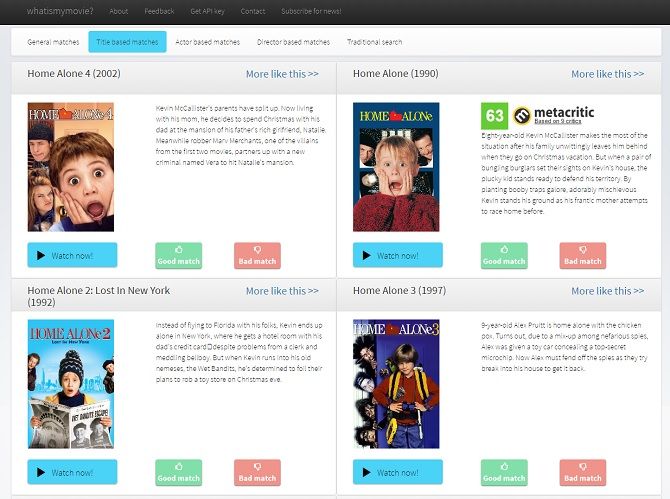Image resolution: width=670 pixels, height=499 pixels.
Task: Switch to Director based matches tab
Action: 293,42
